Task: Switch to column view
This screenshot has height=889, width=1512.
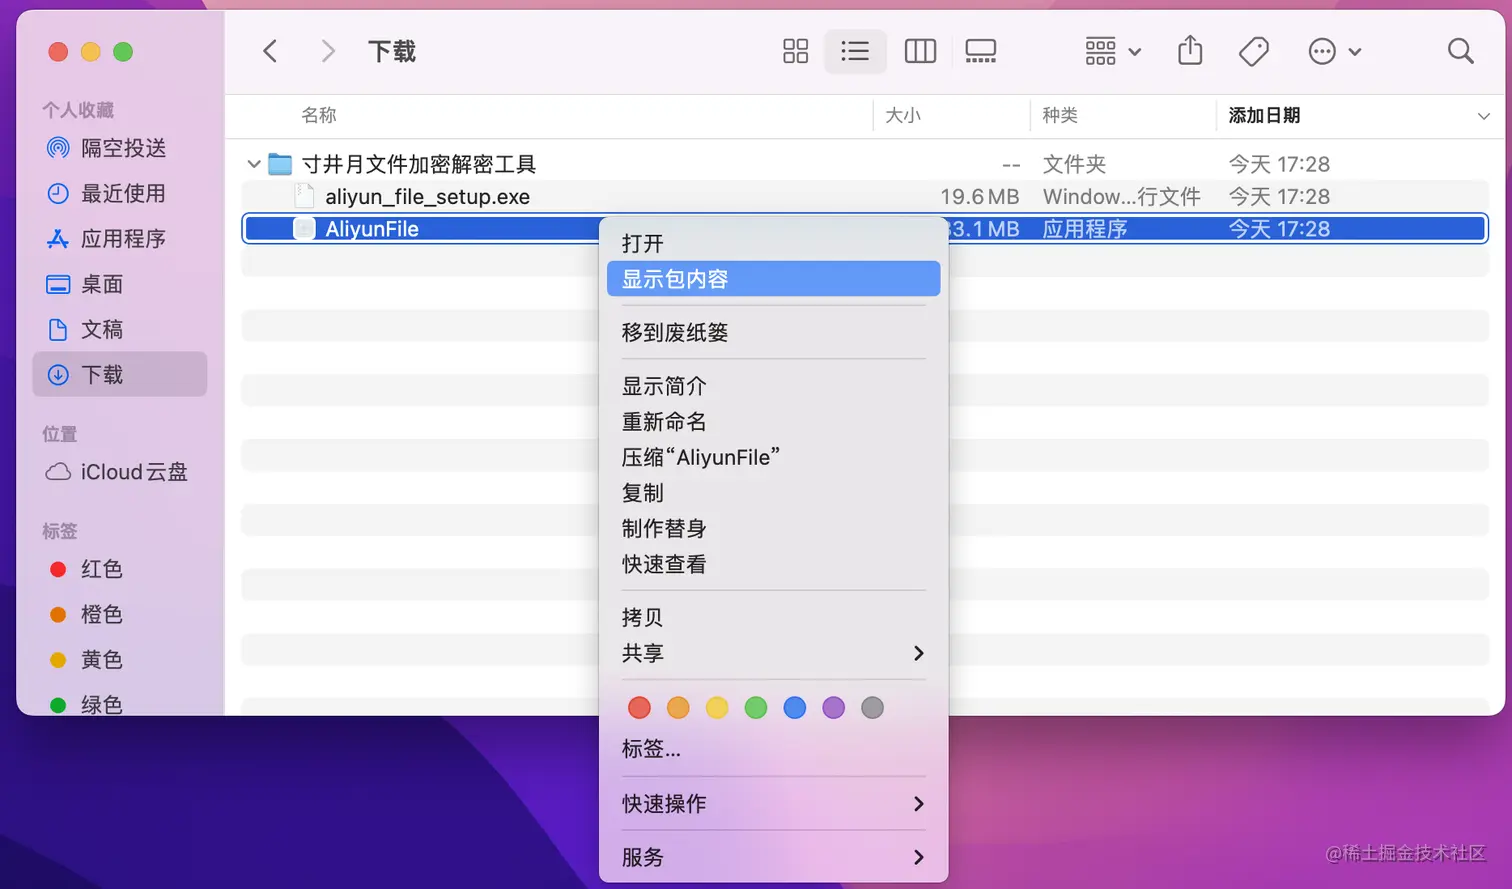Action: pos(920,51)
